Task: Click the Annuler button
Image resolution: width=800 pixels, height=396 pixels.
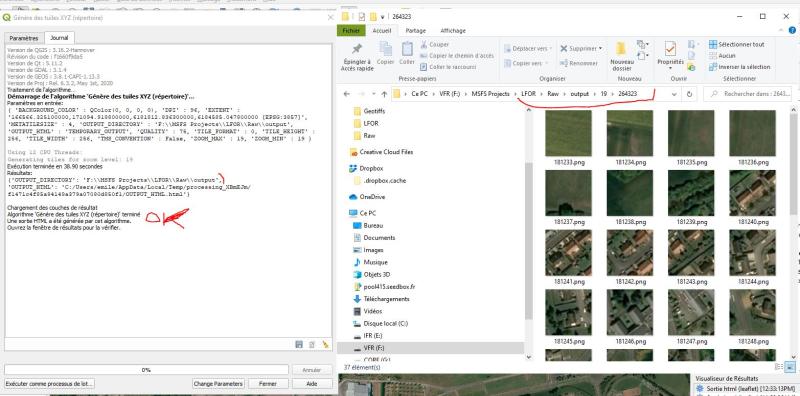Action: [x=312, y=369]
